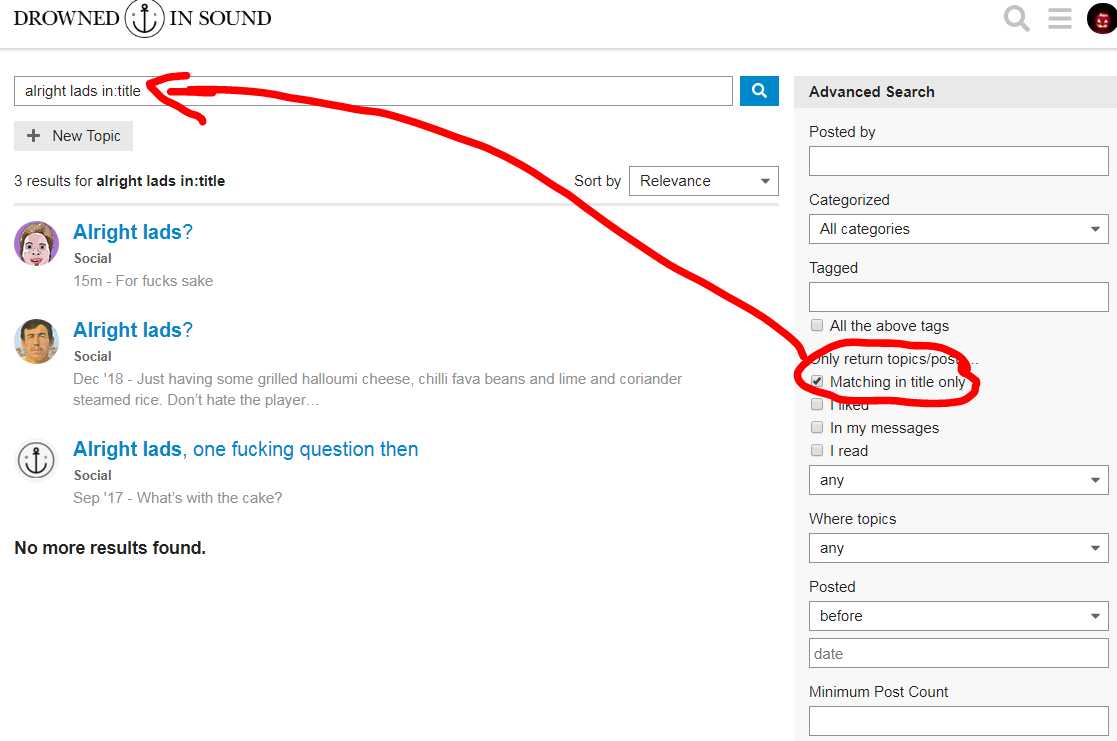1117x741 pixels.
Task: Open the Posted before dropdown
Action: pyautogui.click(x=958, y=616)
